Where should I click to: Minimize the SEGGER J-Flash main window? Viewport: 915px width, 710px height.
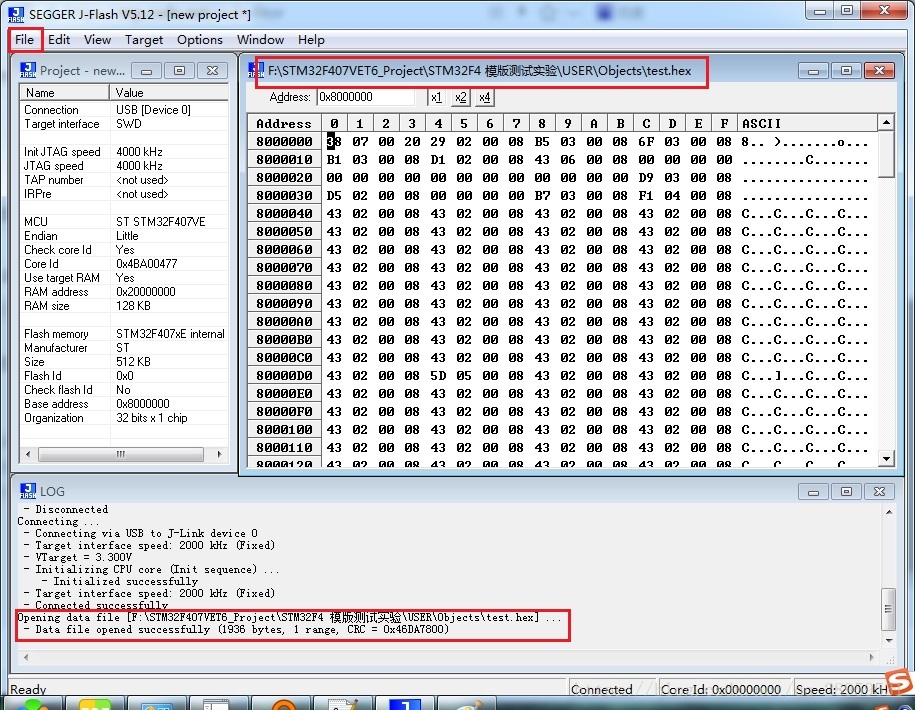(819, 11)
